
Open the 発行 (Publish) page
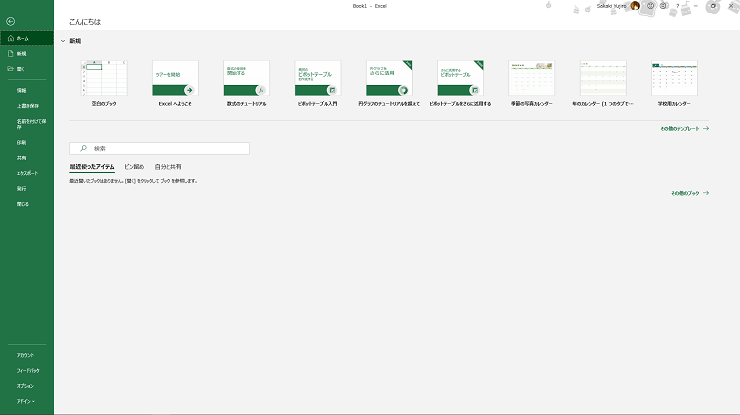[x=27, y=188]
